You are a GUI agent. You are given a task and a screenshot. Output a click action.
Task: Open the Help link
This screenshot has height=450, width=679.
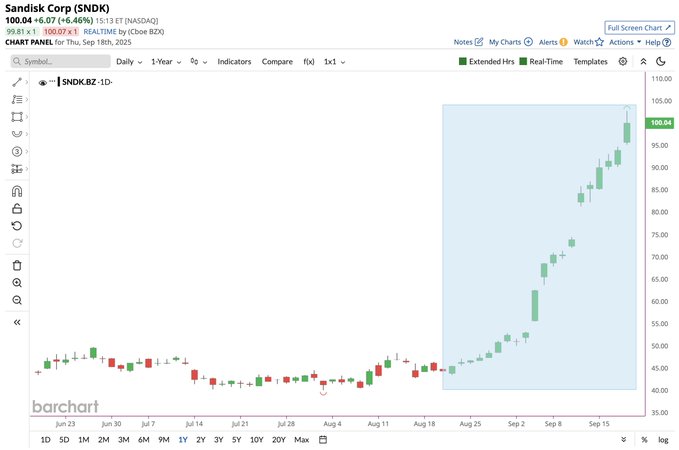658,42
